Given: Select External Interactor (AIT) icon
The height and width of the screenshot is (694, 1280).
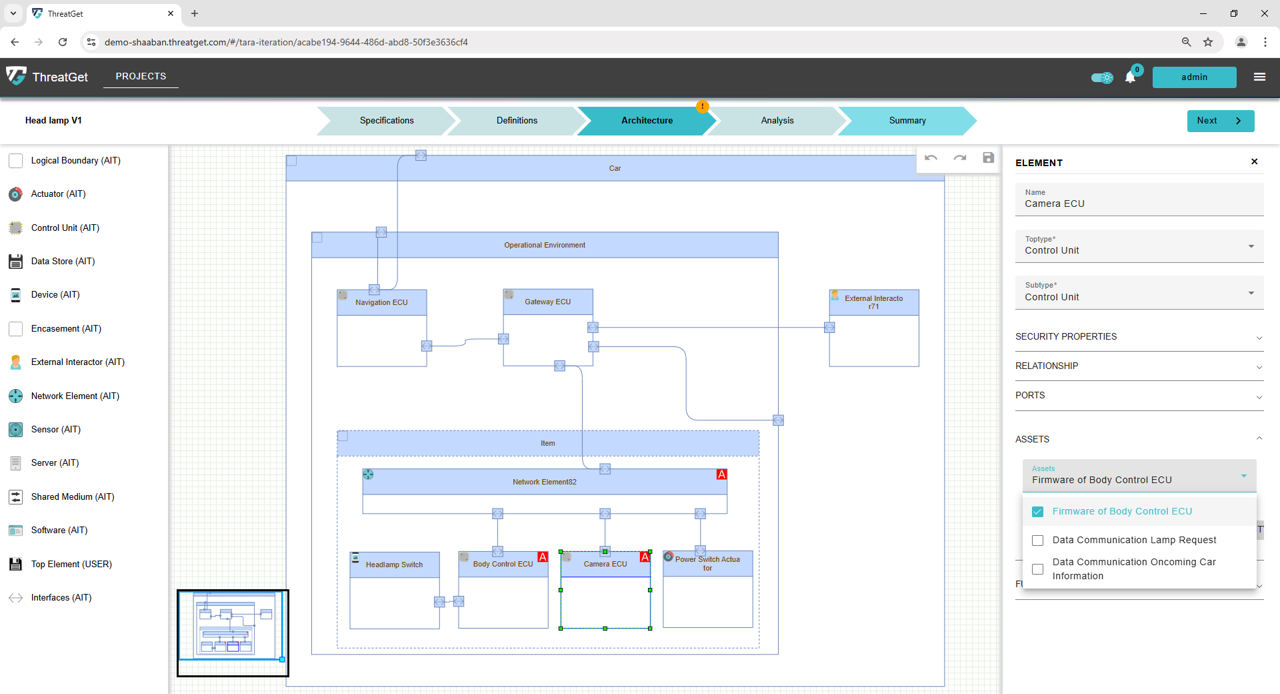Looking at the screenshot, I should point(15,362).
